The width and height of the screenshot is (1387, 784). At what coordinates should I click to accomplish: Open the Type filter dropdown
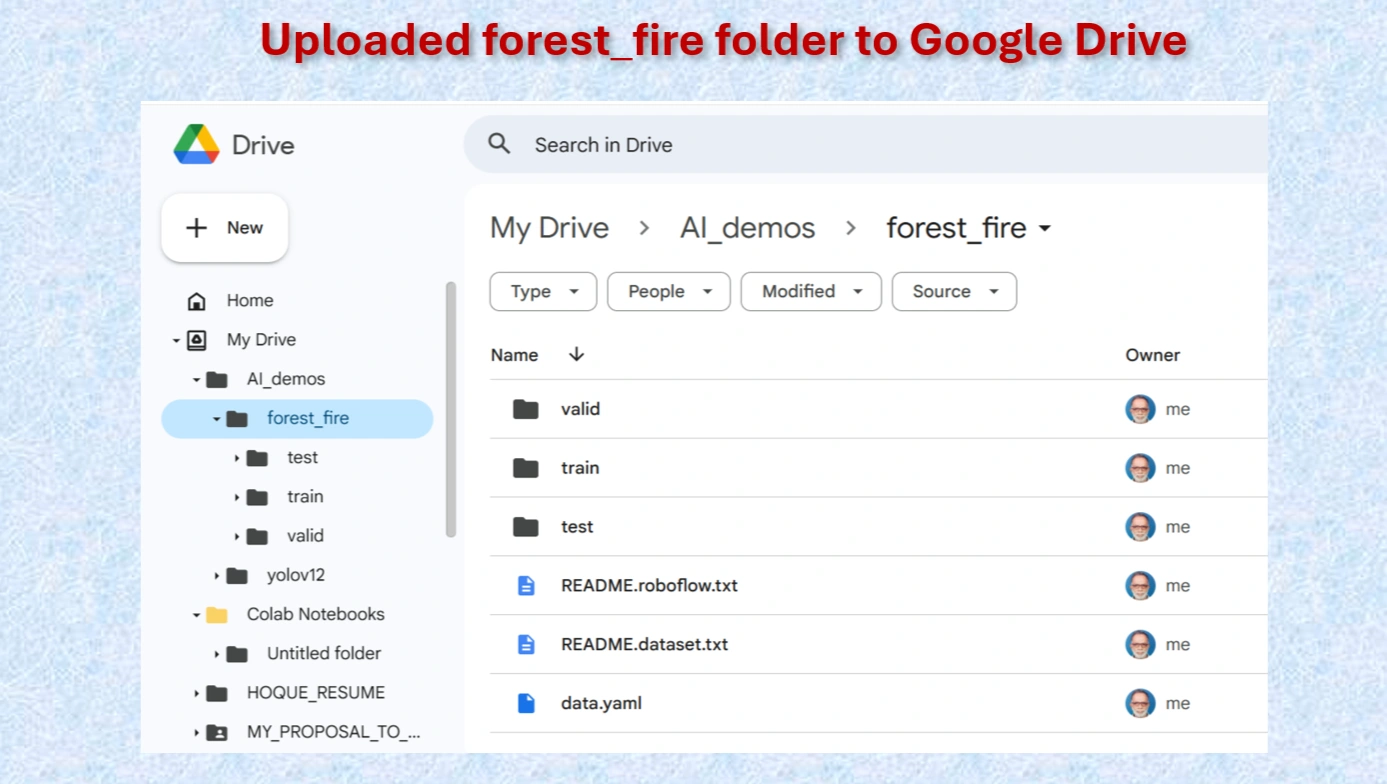[543, 292]
